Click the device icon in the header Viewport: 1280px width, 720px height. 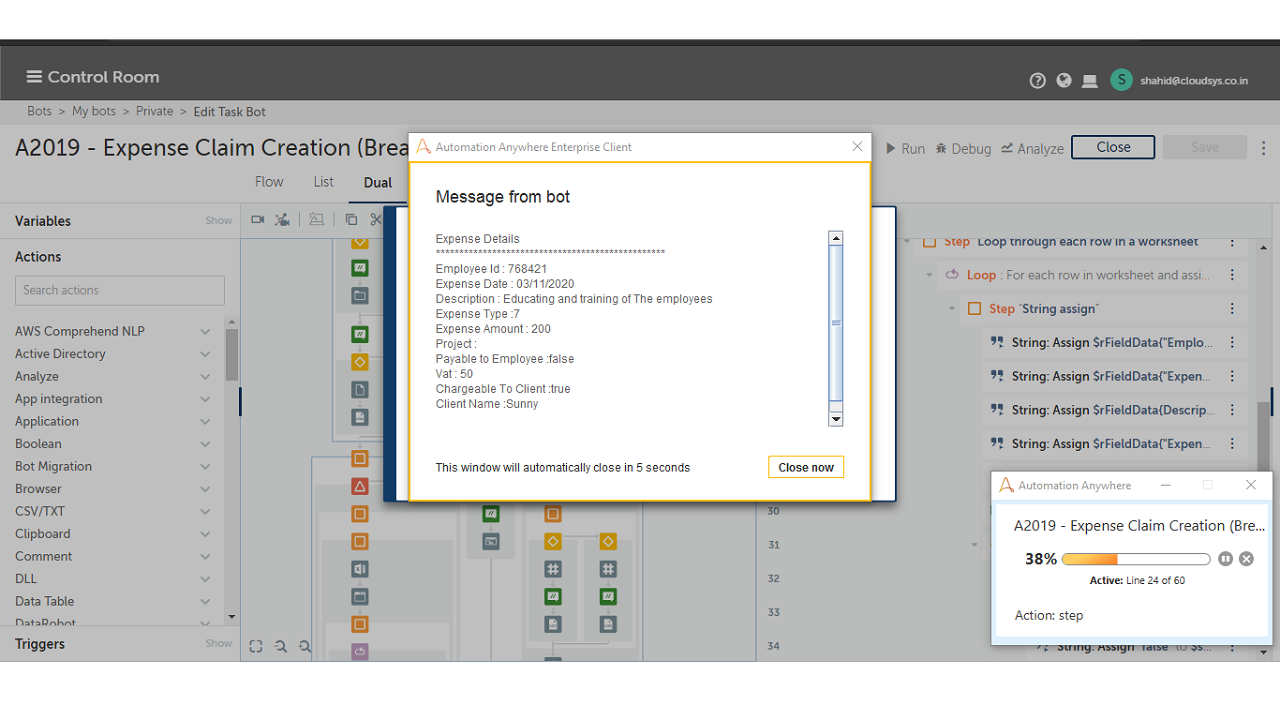click(x=1090, y=81)
